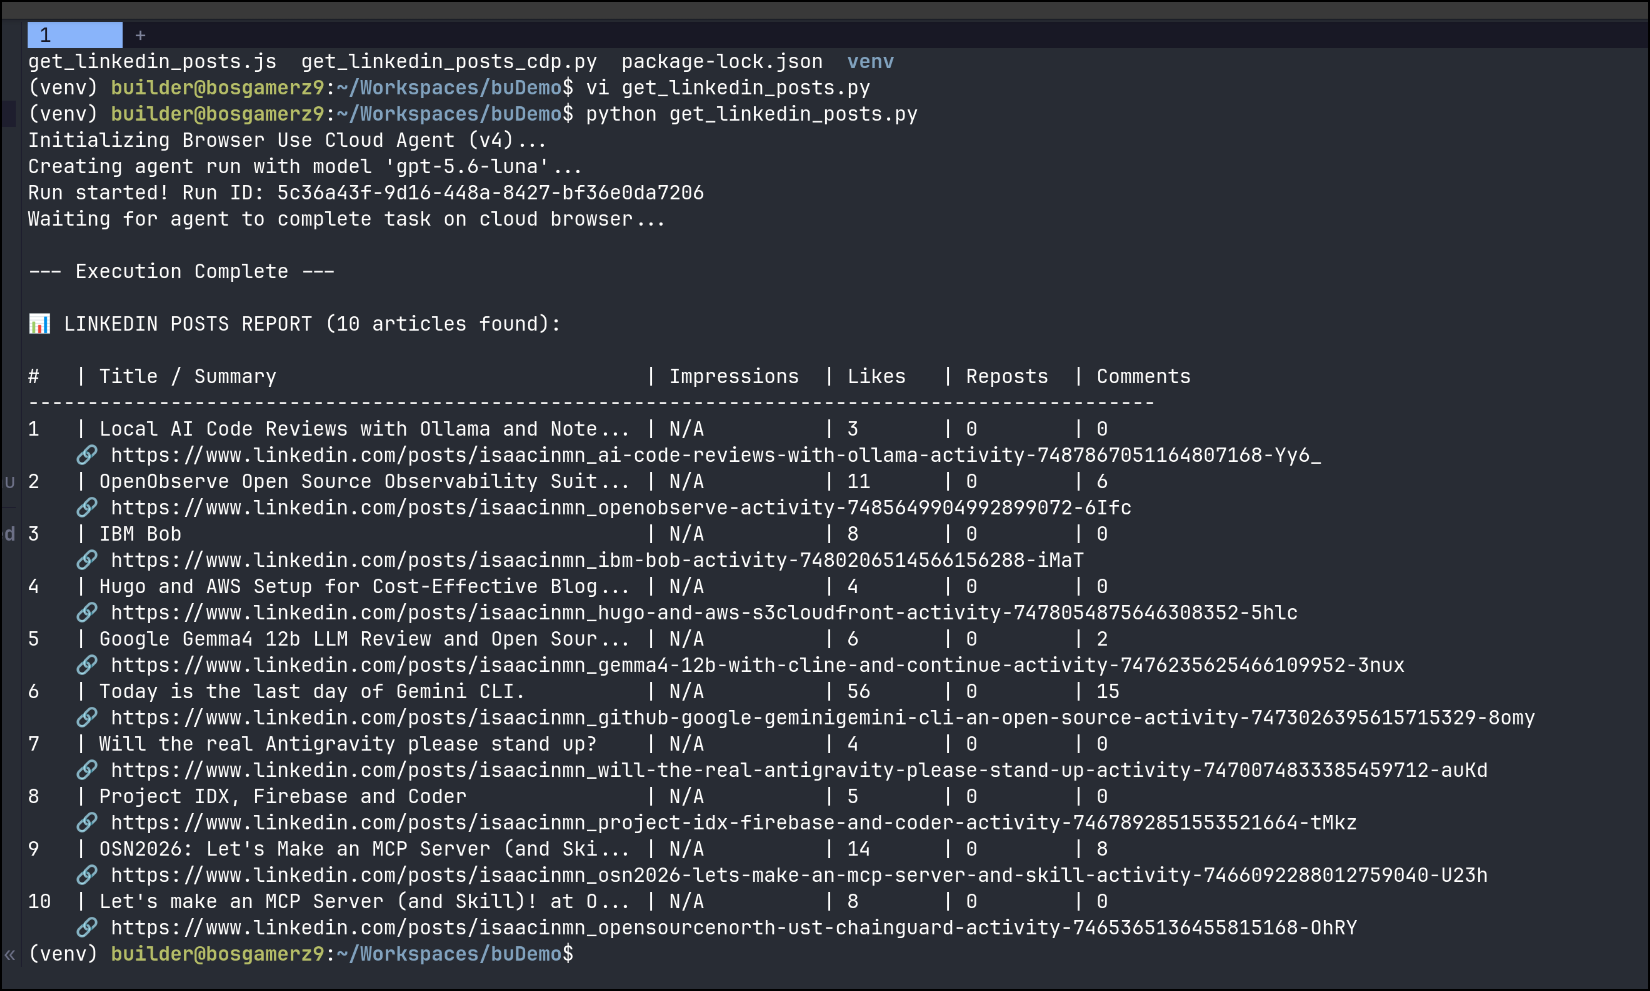Viewport: 1650px width, 991px height.
Task: Click the link icon beside the osn2026 URL
Action: (88, 875)
